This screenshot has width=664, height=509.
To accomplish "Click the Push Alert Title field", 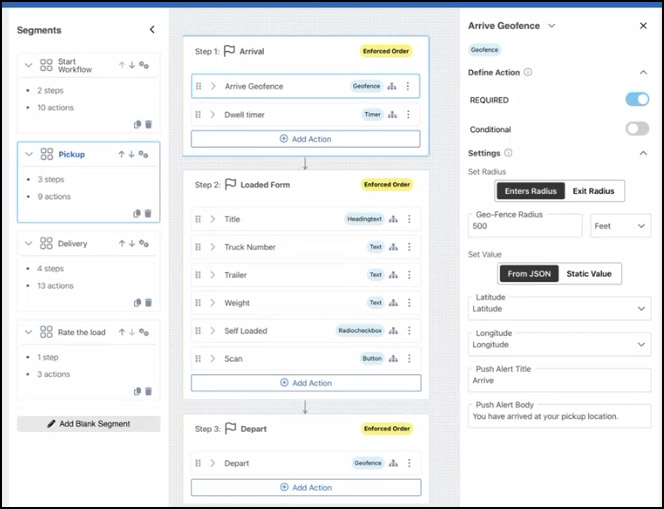I will coord(559,381).
